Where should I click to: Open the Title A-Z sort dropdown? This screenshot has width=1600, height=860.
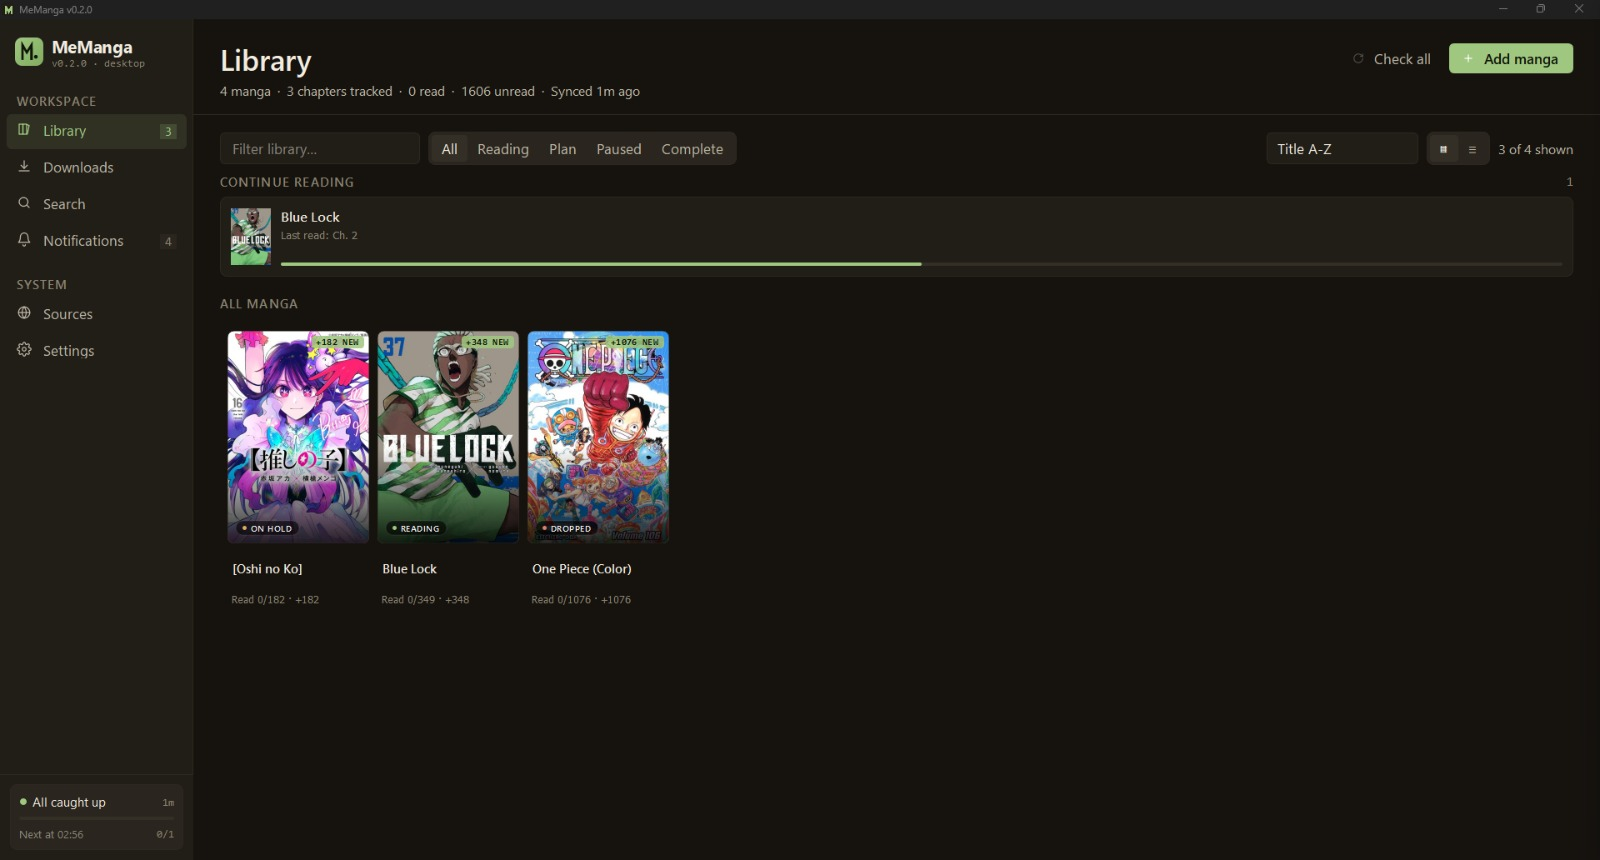1342,149
